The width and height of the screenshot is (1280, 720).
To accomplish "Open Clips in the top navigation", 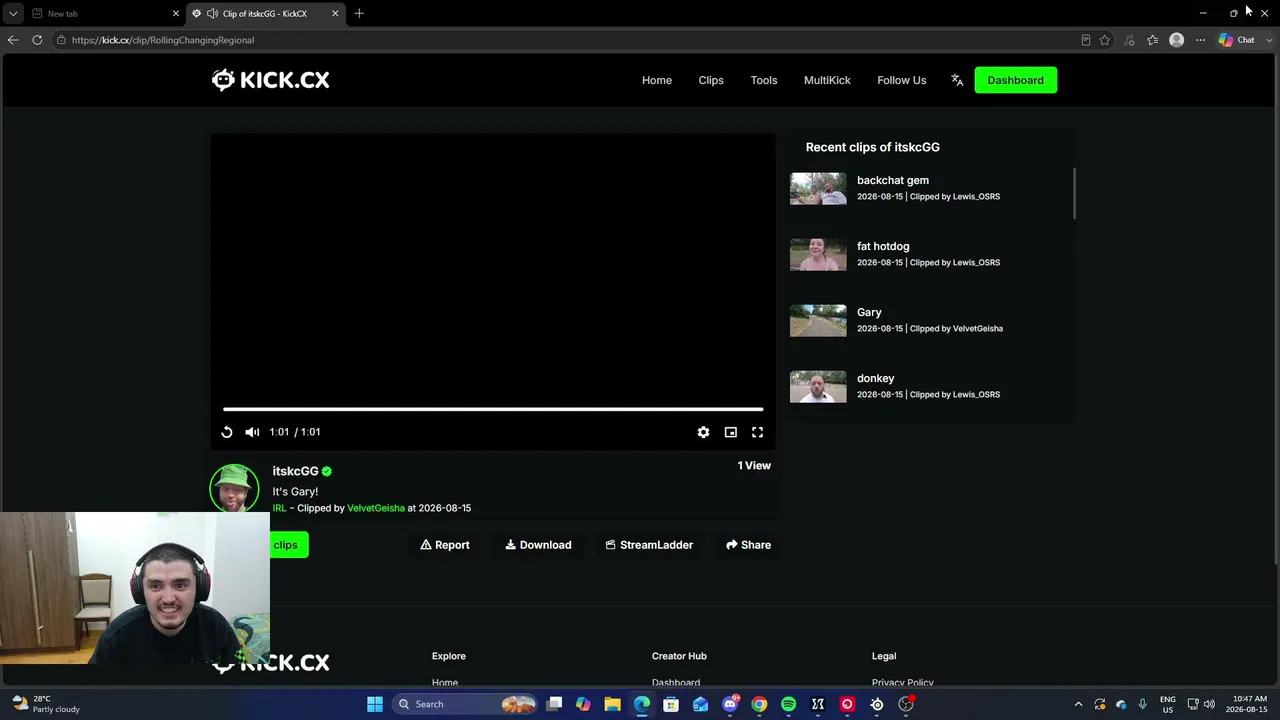I will pos(711,80).
